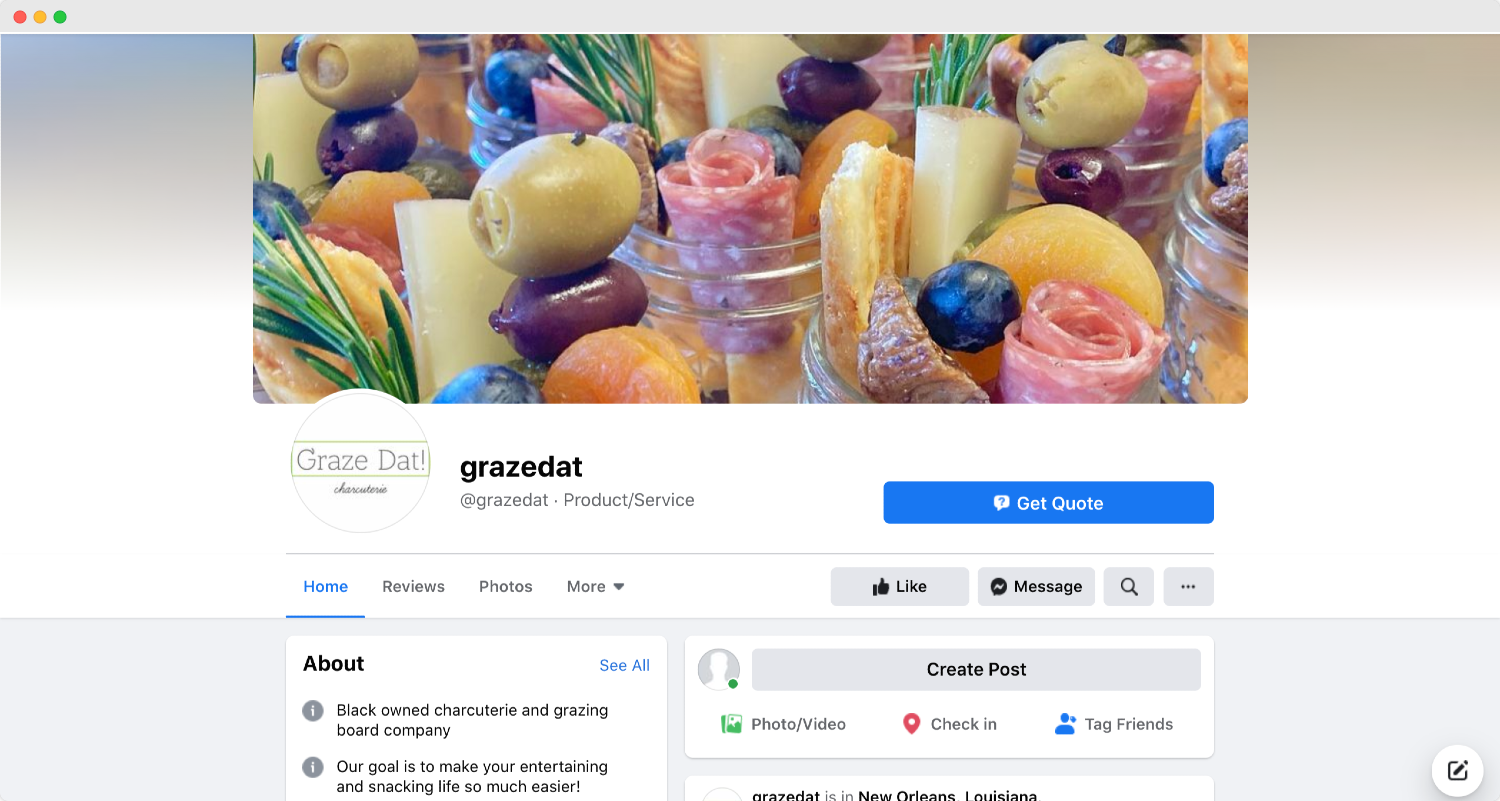
Task: Click the Message button
Action: point(1036,587)
